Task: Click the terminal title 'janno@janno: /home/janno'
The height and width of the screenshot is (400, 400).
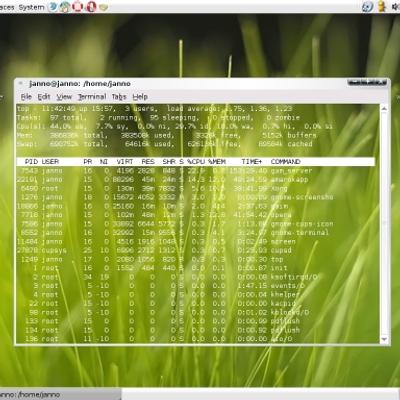Action: 80,84
